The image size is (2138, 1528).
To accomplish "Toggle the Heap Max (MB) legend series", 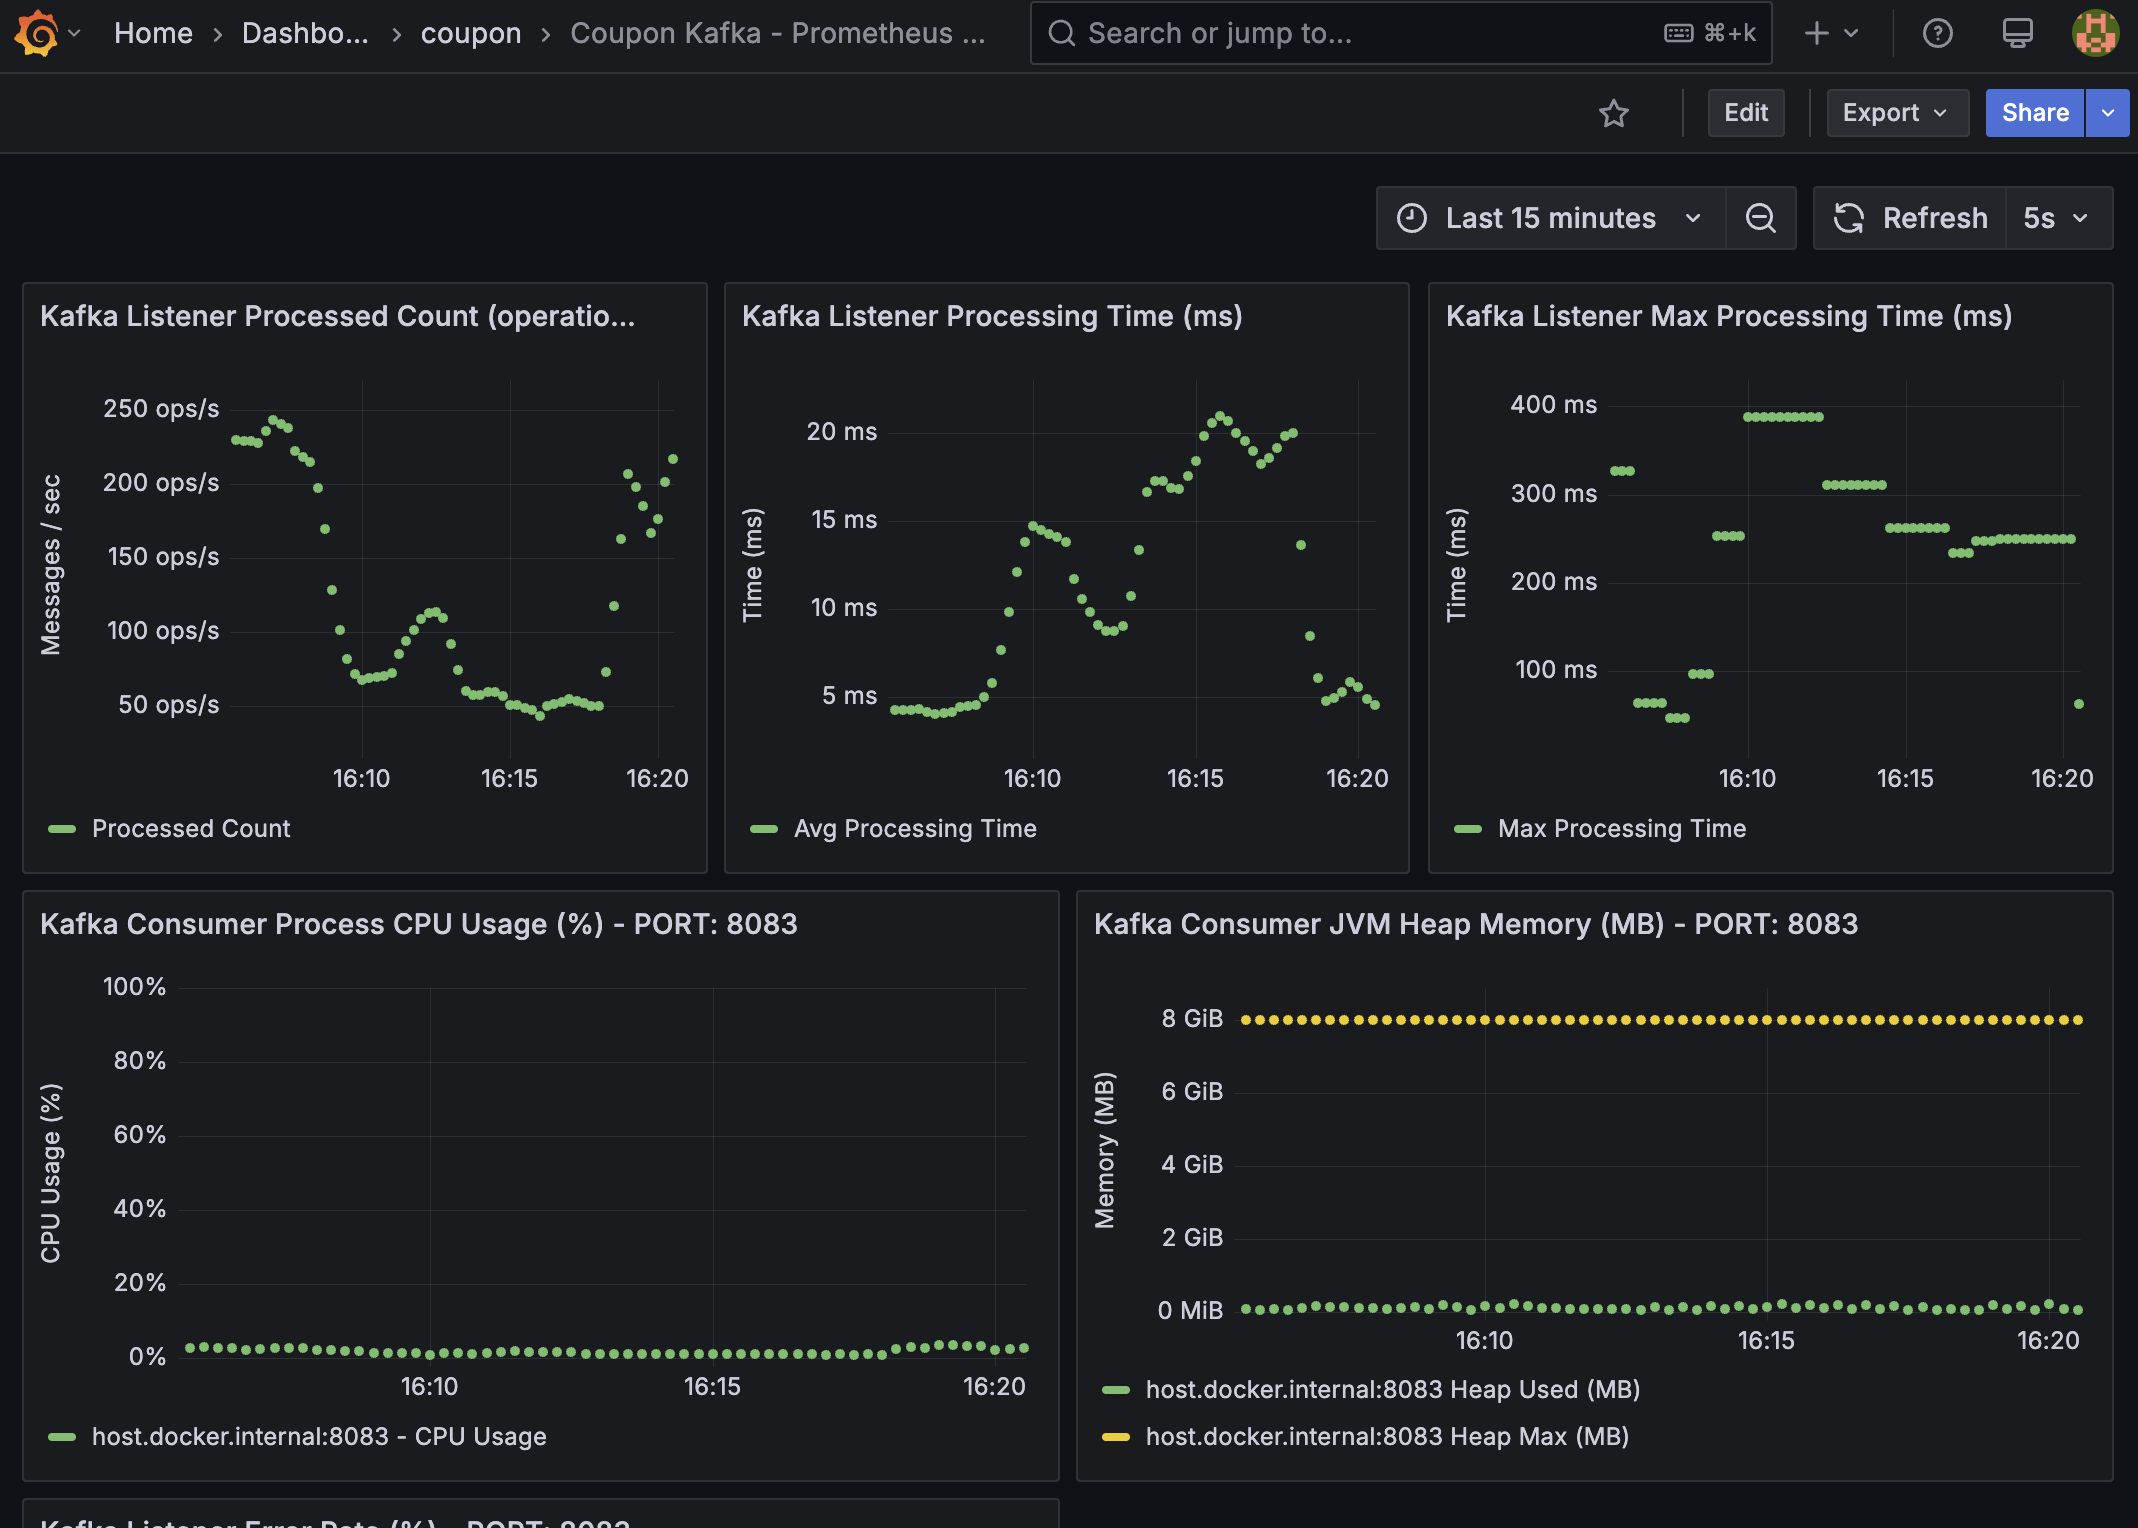I will point(1387,1436).
